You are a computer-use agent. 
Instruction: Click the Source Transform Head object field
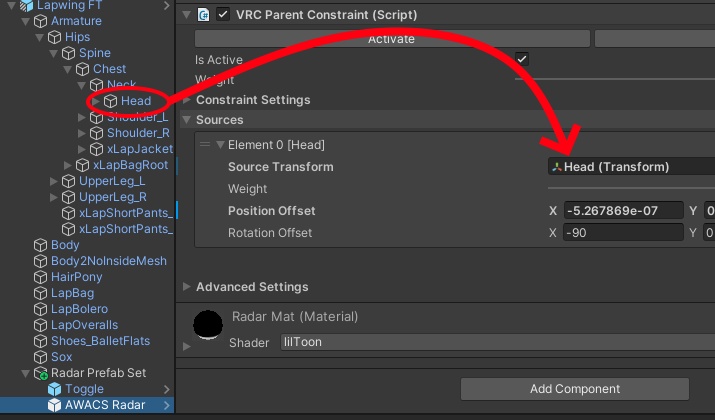pos(632,167)
